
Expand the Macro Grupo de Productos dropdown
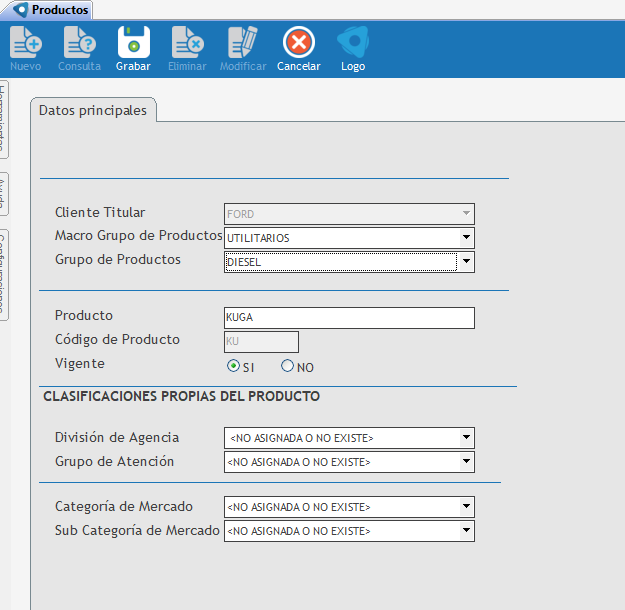click(465, 238)
